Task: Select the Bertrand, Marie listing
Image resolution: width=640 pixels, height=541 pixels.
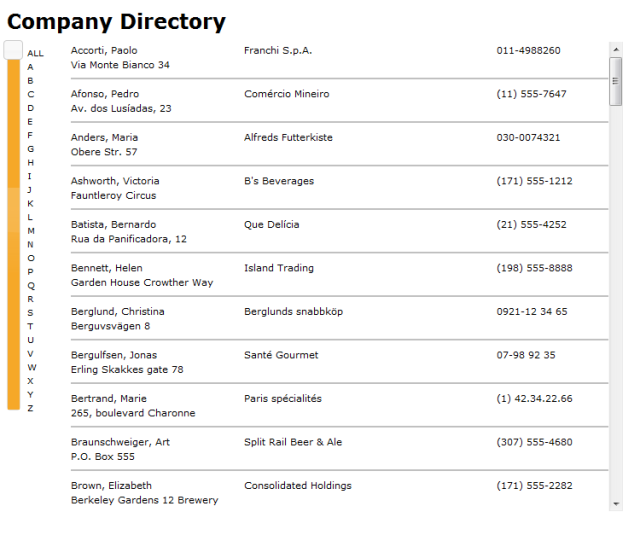Action: [339, 406]
